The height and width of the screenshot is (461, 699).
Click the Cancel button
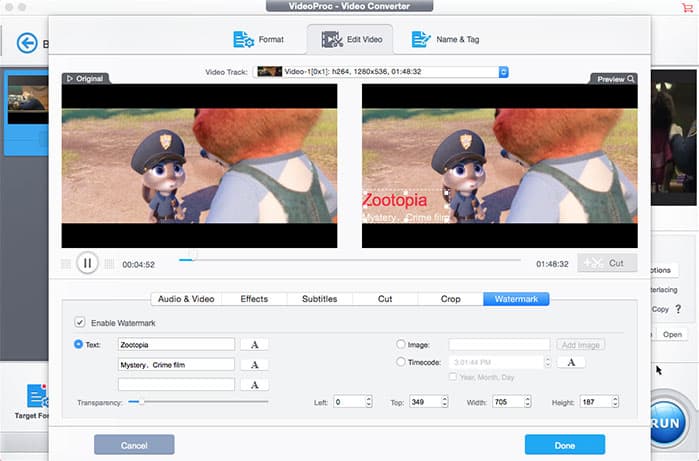(134, 445)
